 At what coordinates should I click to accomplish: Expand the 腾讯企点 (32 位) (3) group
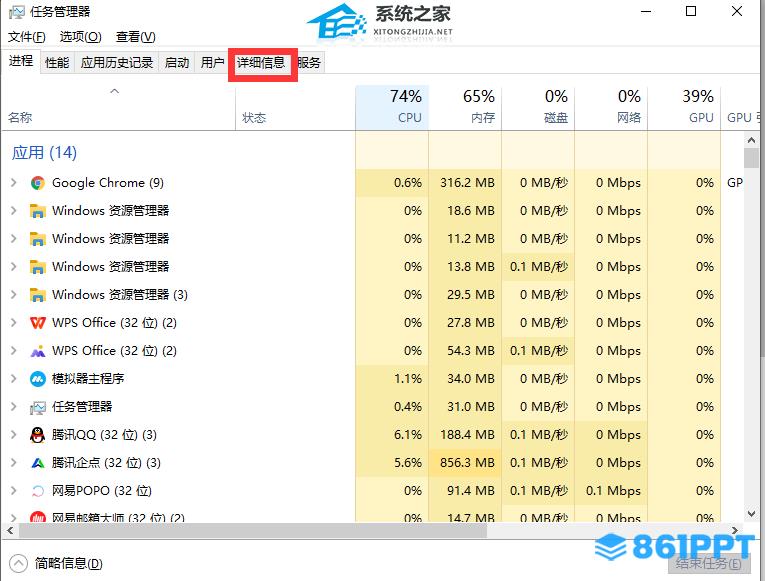14,462
